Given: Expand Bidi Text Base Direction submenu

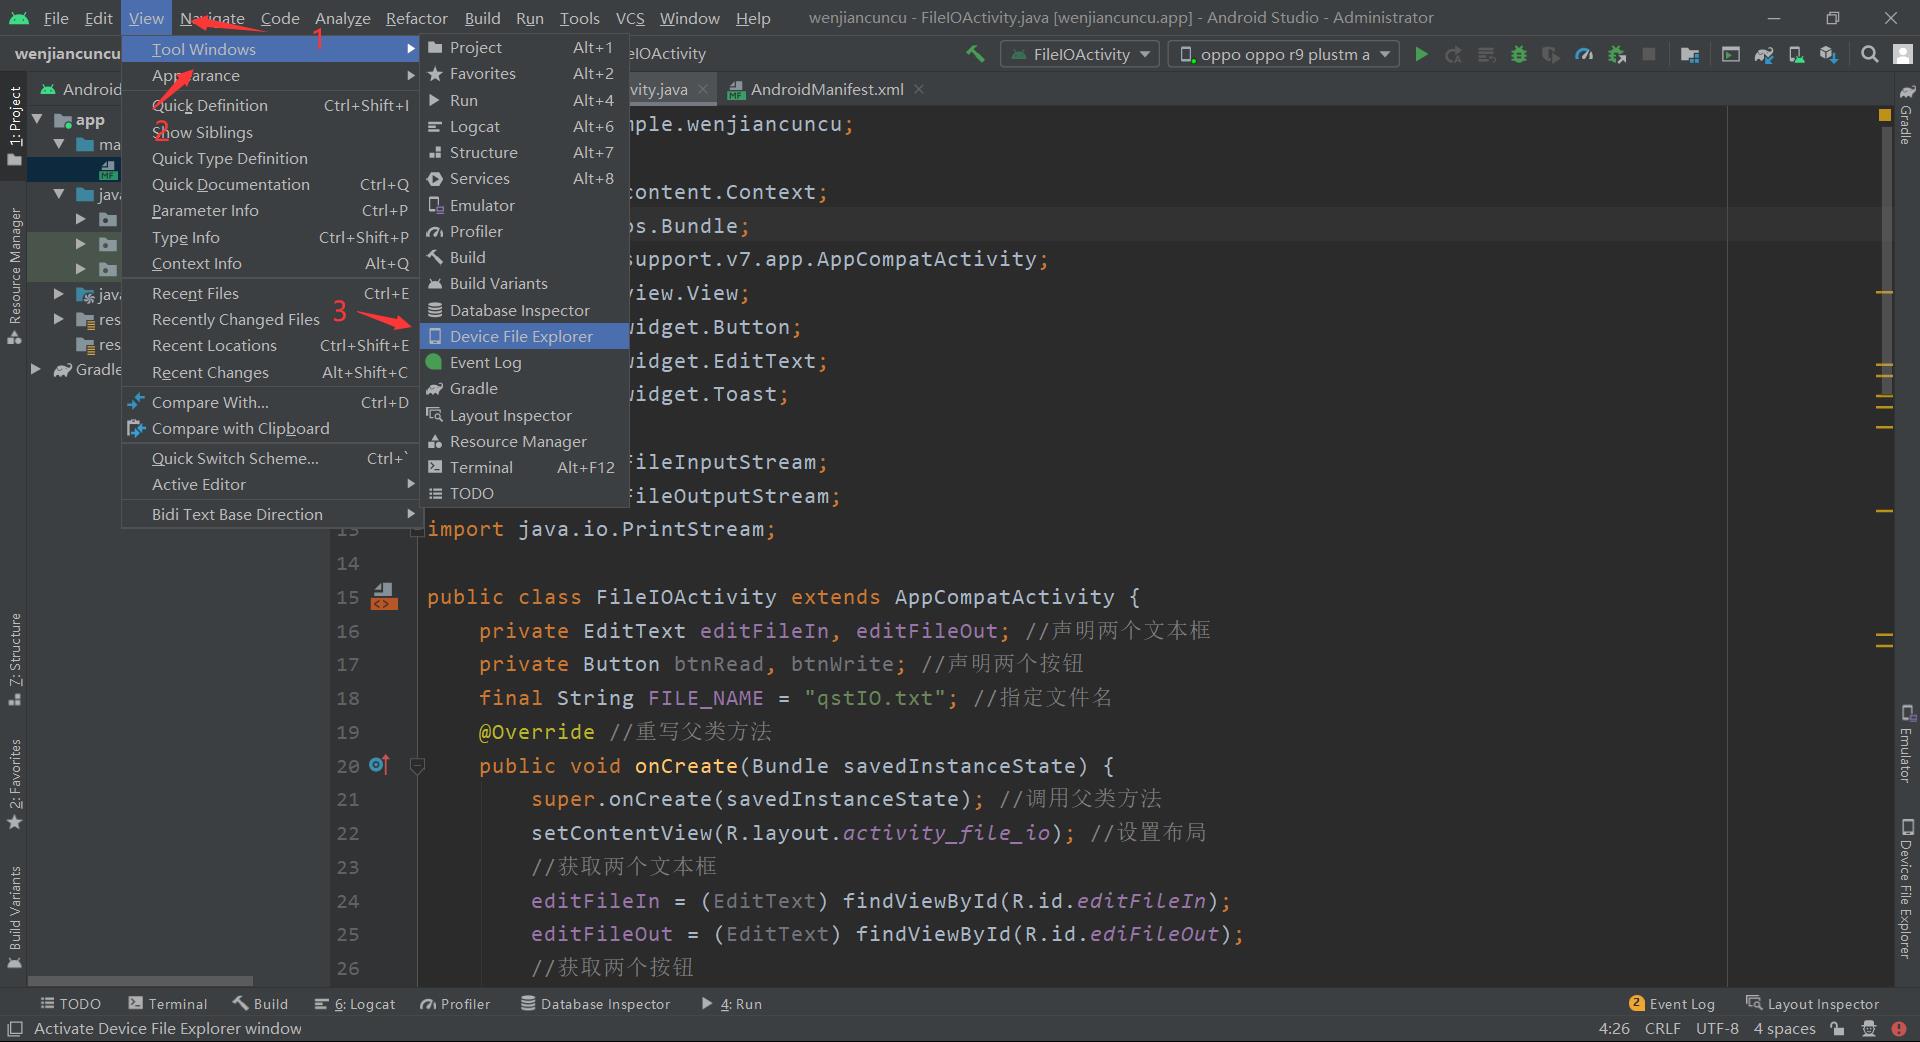Looking at the screenshot, I should click(270, 514).
